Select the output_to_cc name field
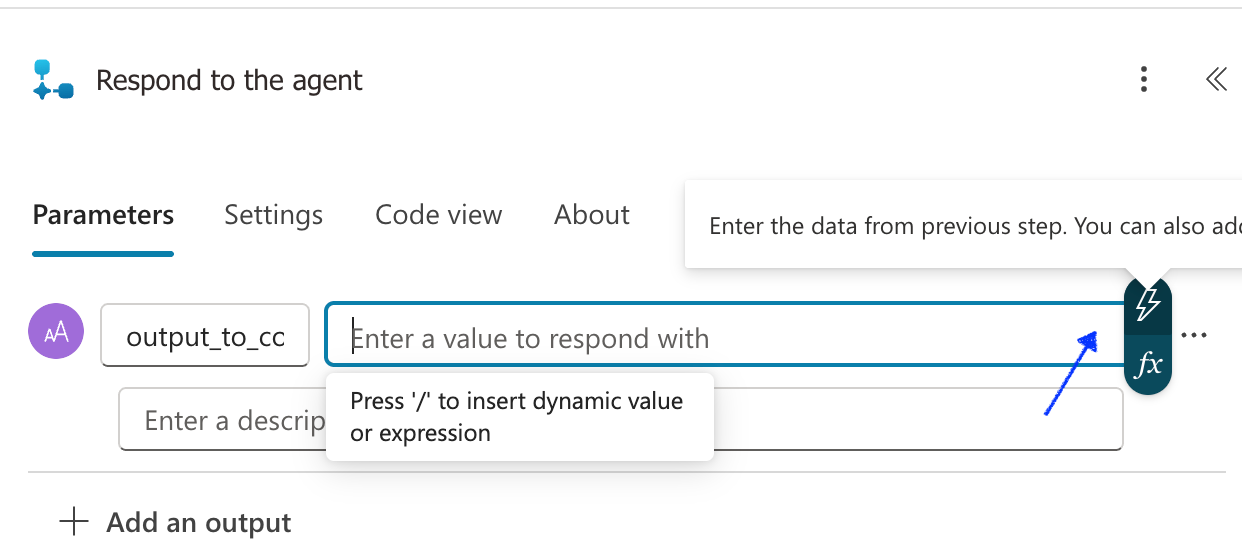Viewport: 1242px width, 554px height. 205,337
